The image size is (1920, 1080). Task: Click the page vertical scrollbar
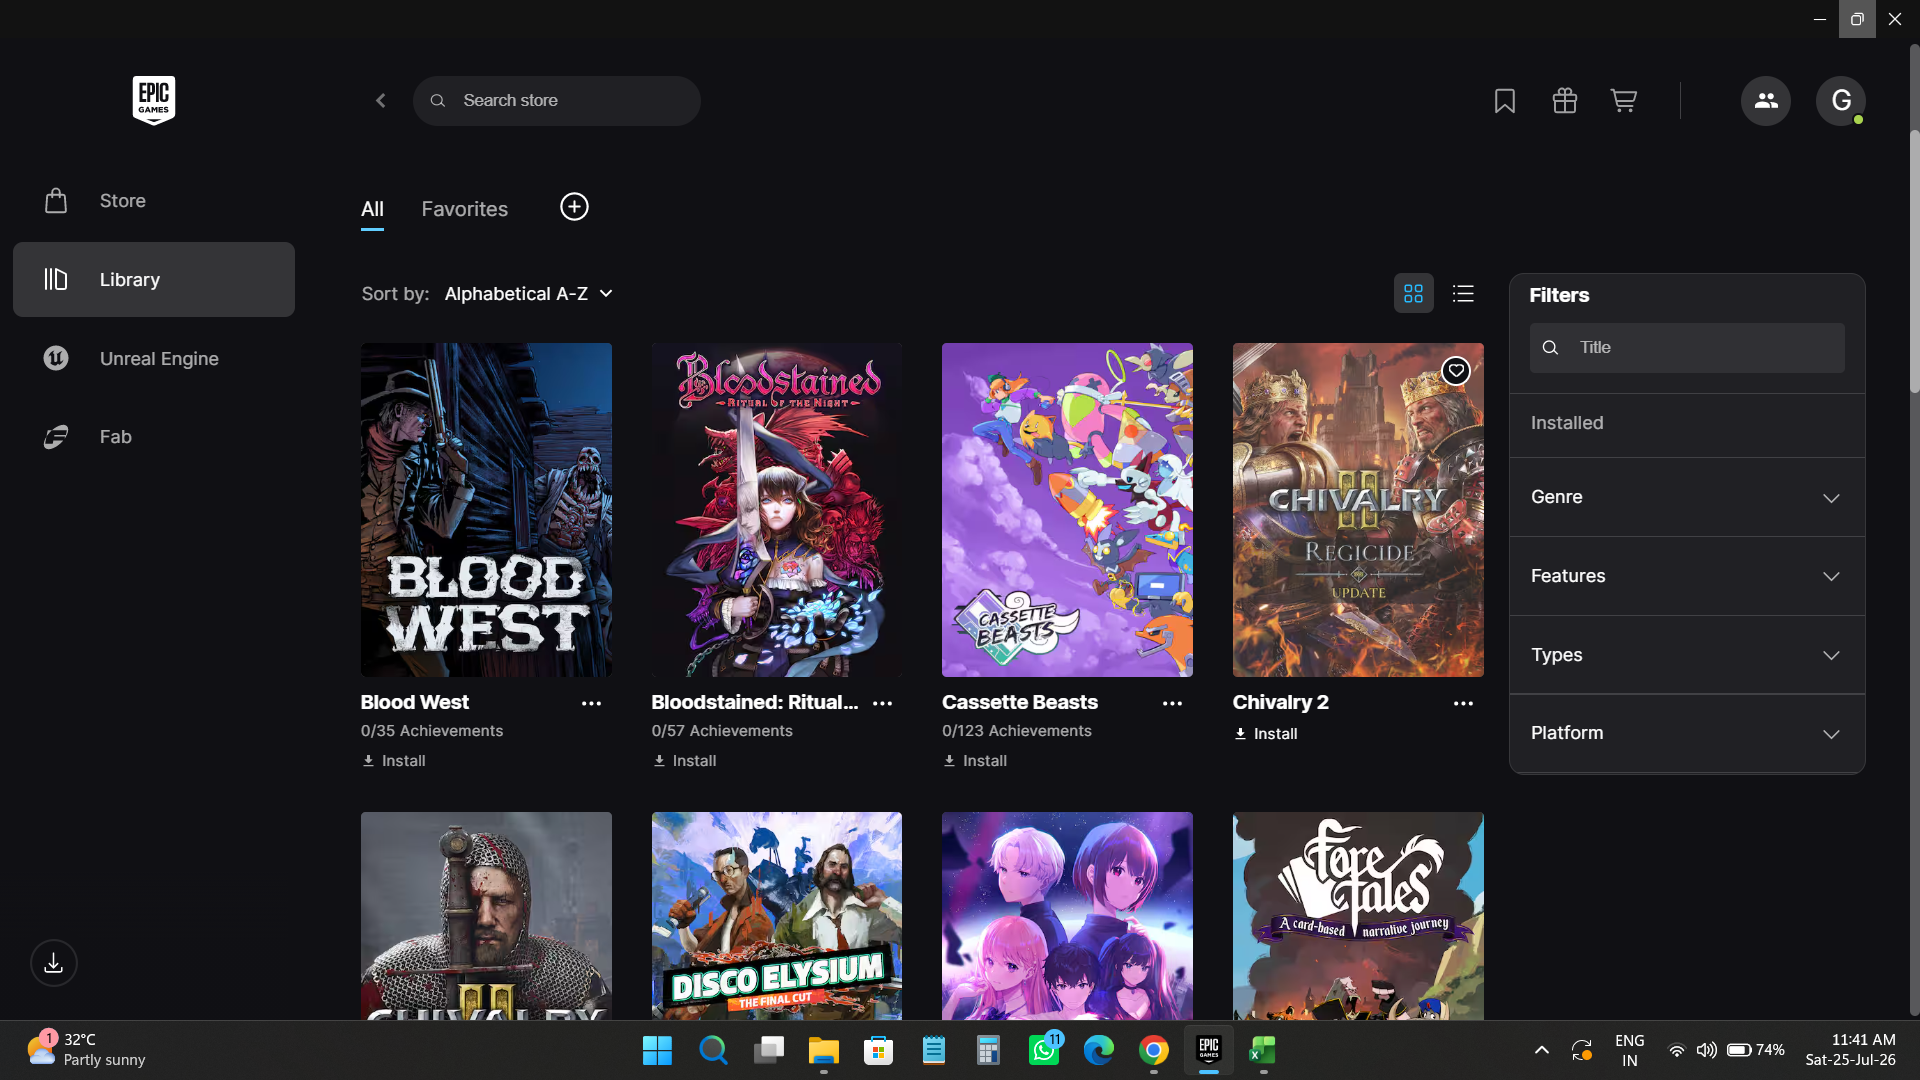coord(1914,260)
